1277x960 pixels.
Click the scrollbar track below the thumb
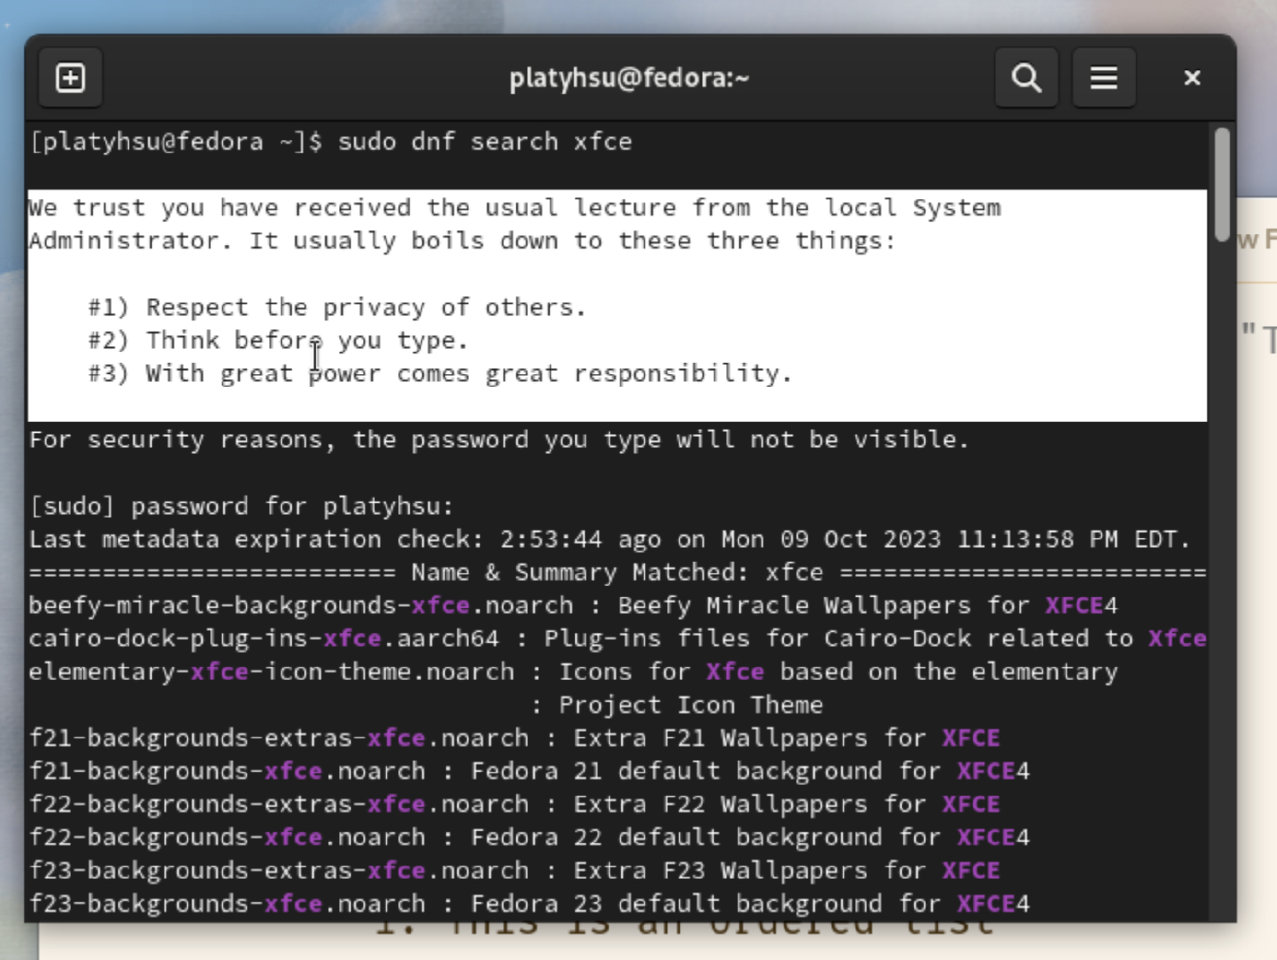click(1221, 600)
